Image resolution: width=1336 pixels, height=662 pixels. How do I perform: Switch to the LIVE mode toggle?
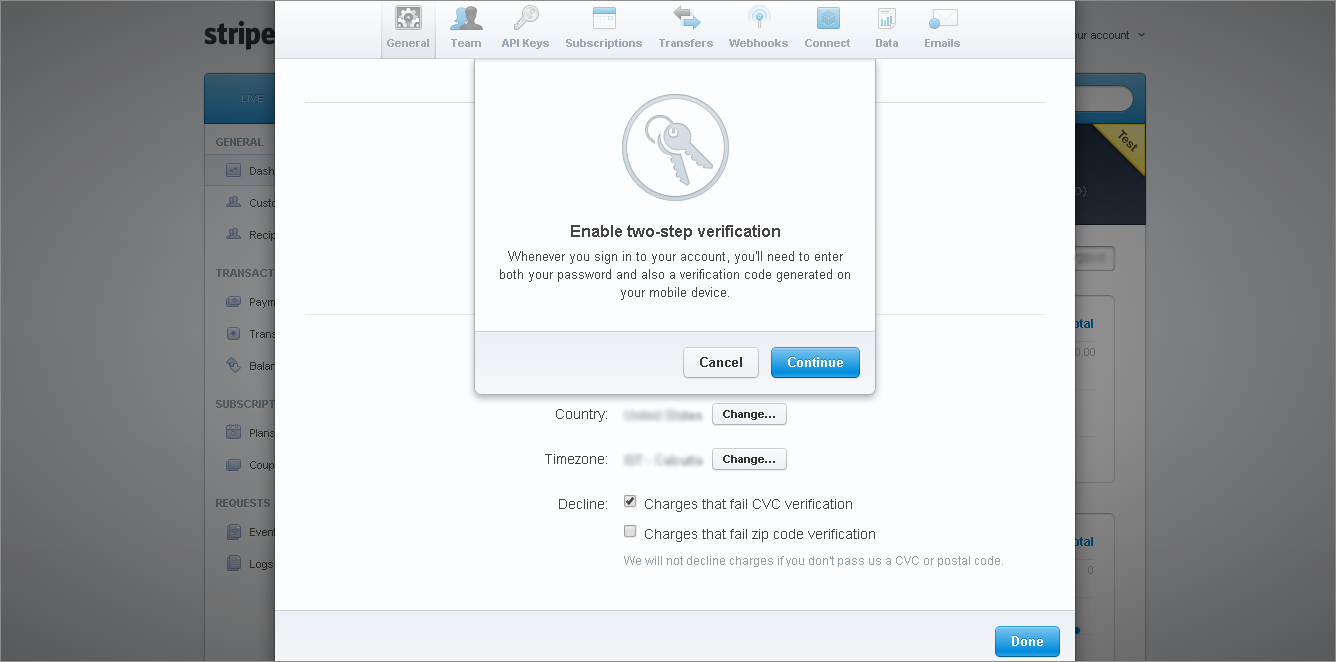point(252,98)
